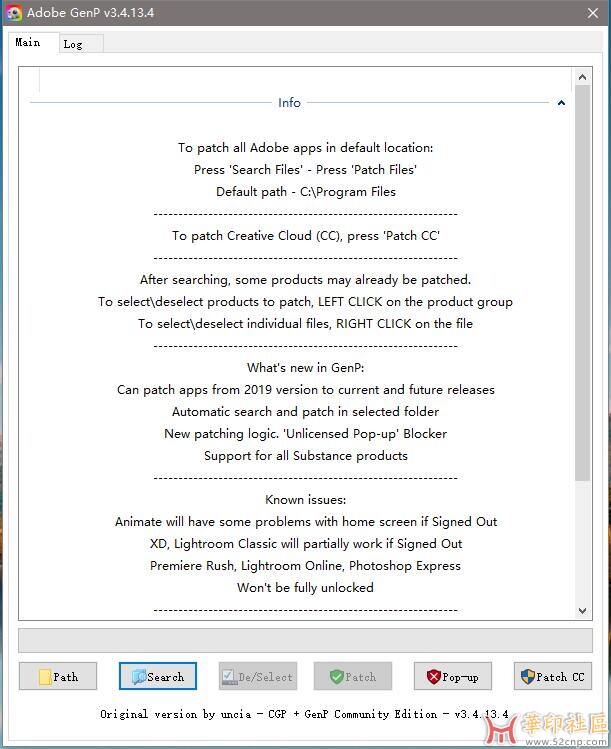Click the De/Select button
The image size is (611, 749).
(x=258, y=676)
